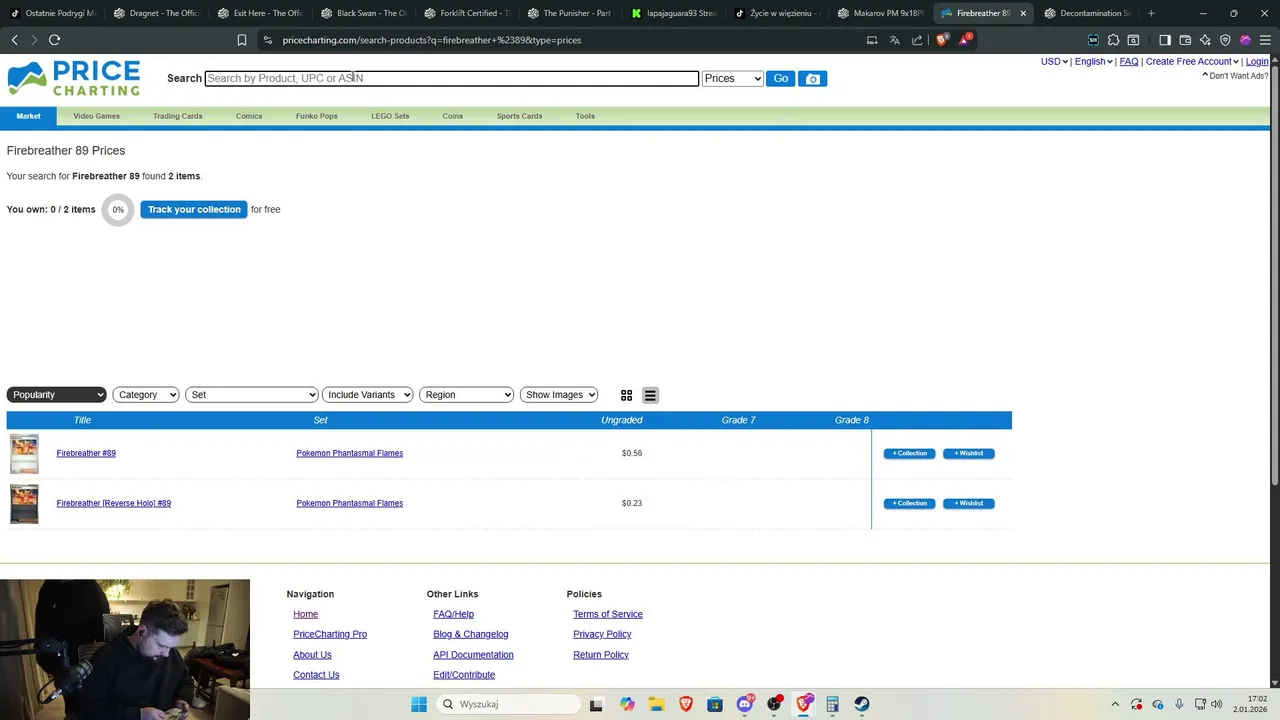
Task: Click the PriceCharting logo
Action: click(x=74, y=79)
